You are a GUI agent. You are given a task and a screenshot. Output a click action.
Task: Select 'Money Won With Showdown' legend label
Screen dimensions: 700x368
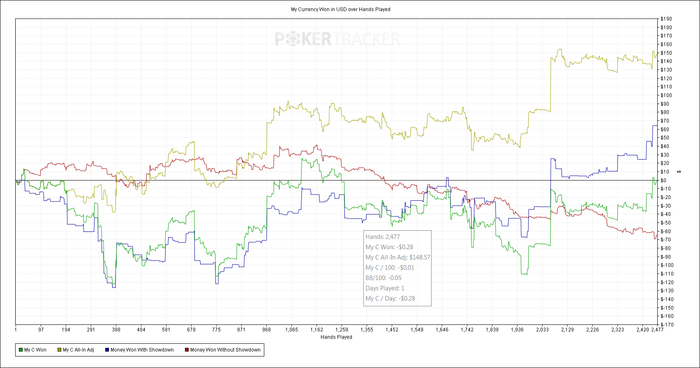pos(142,350)
